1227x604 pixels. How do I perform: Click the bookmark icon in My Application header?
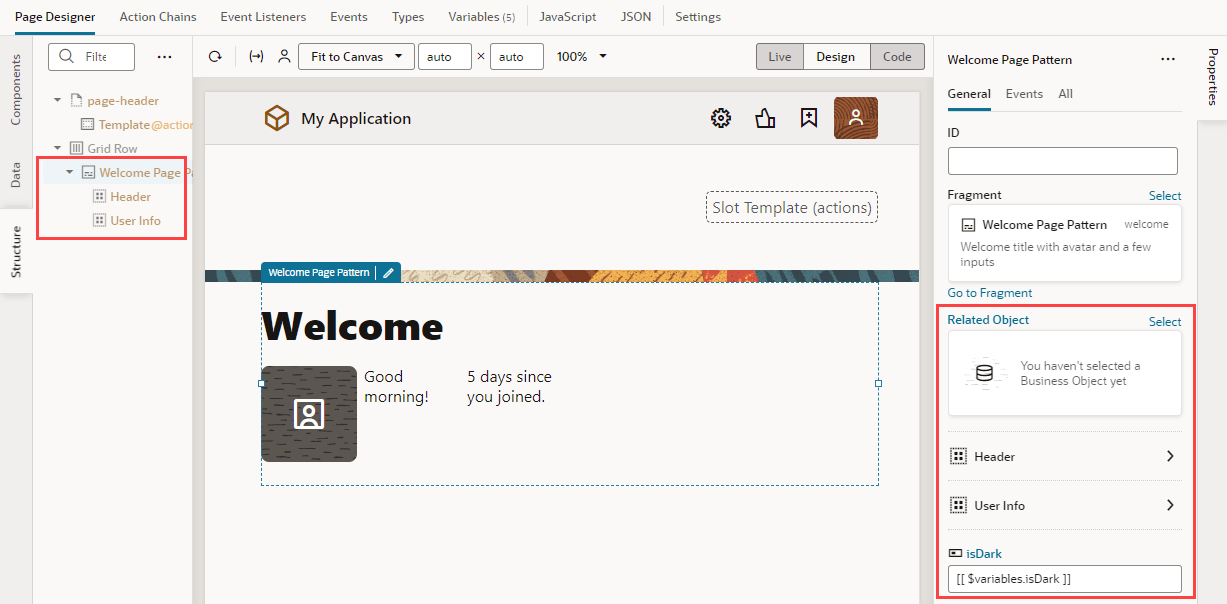click(809, 118)
